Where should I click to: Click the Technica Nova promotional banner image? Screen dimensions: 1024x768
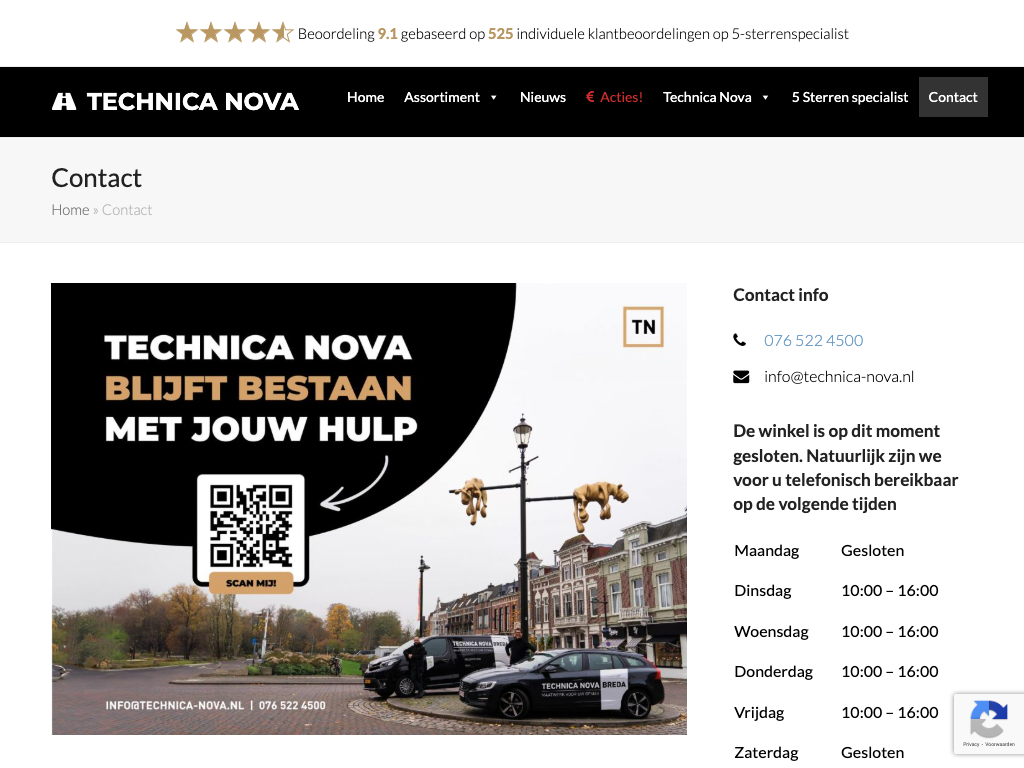pyautogui.click(x=369, y=509)
